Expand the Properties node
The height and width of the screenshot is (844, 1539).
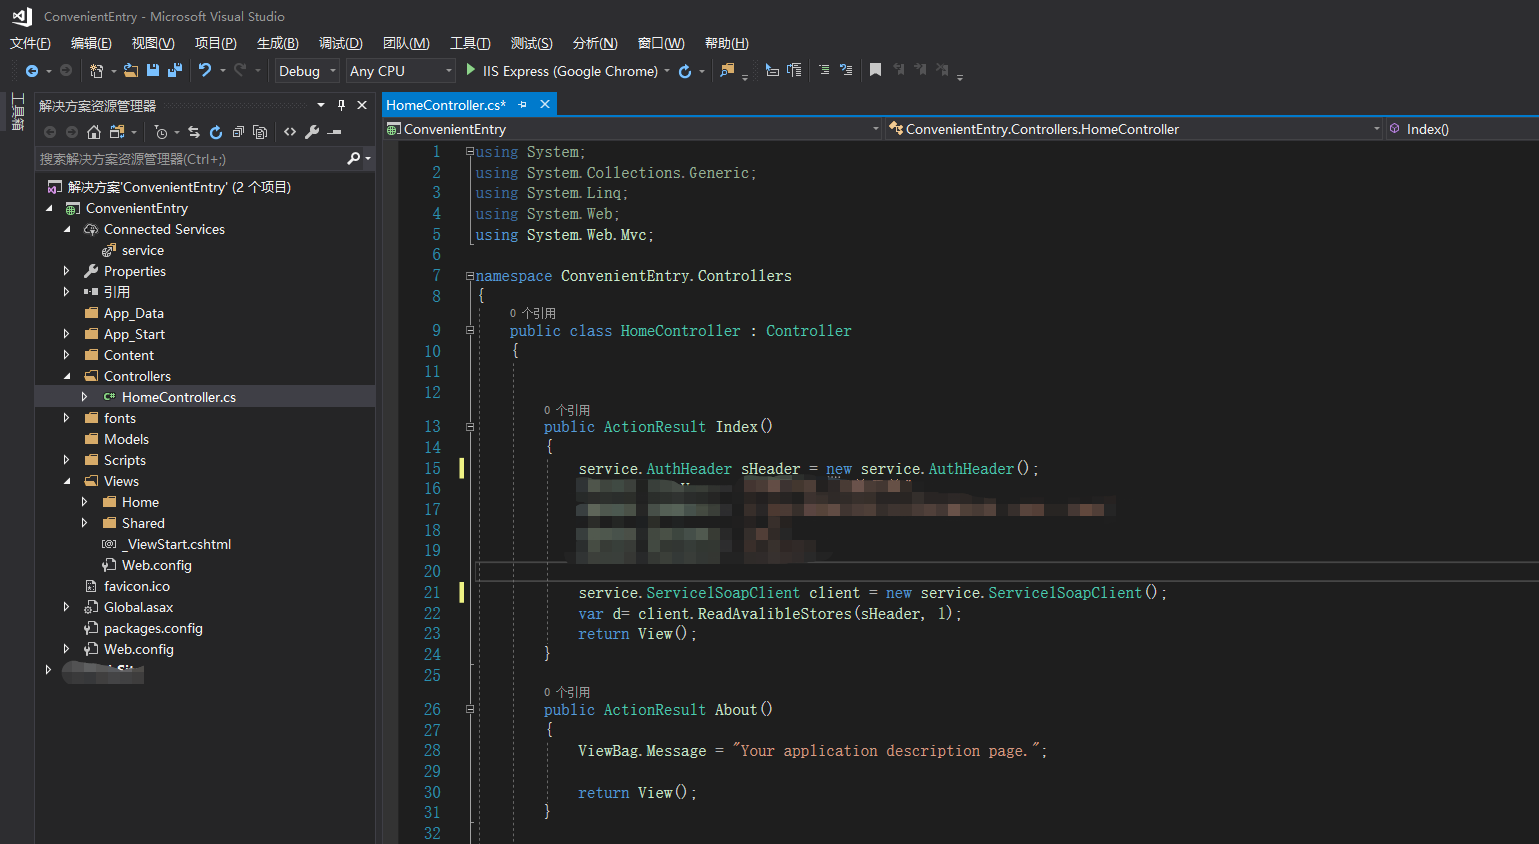[x=67, y=271]
